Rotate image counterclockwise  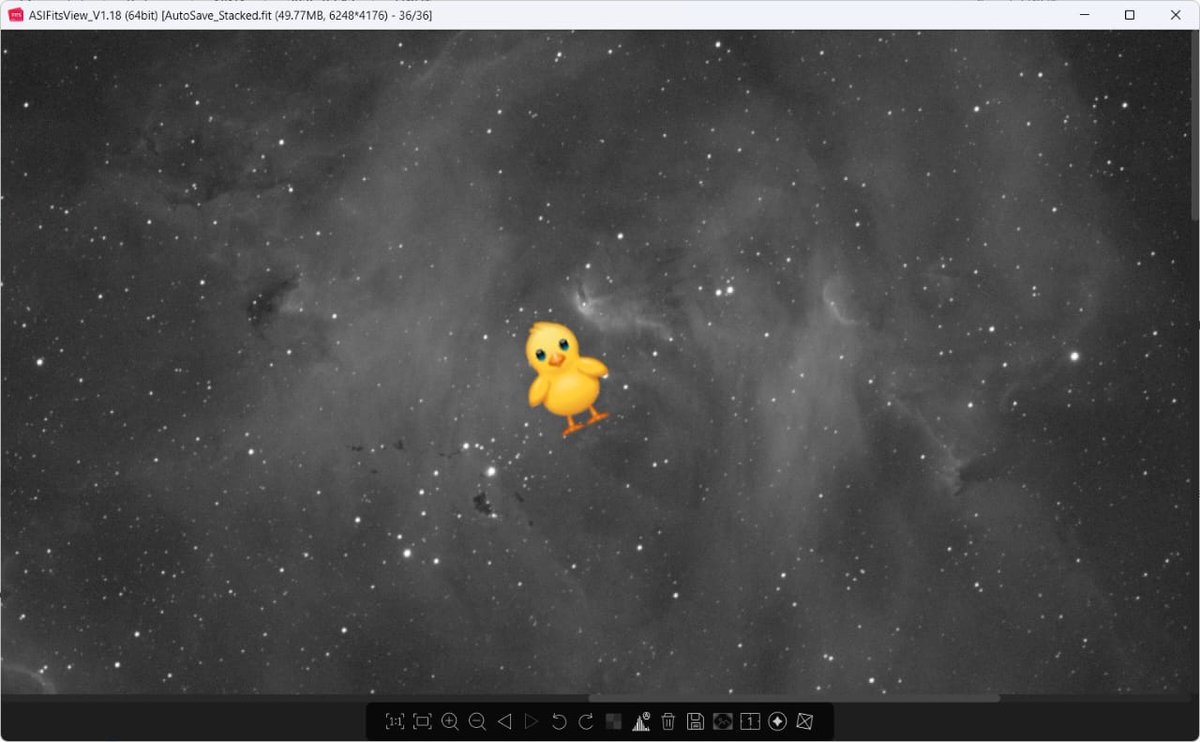[x=559, y=721]
